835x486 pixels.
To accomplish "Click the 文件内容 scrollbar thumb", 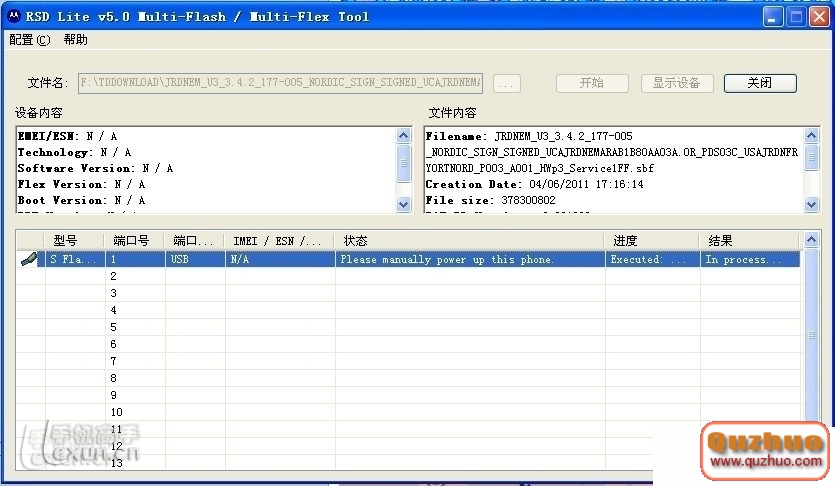I will pos(811,156).
